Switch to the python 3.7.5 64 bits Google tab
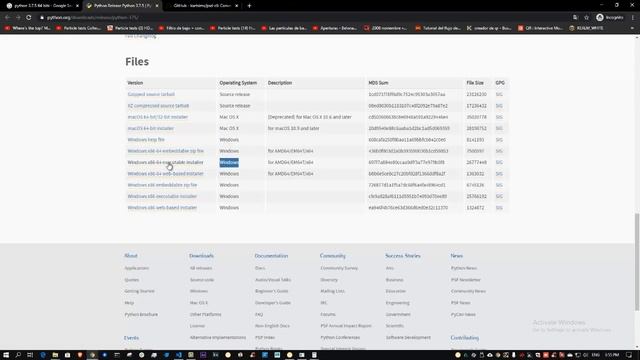This screenshot has width=640, height=360. tap(42, 6)
